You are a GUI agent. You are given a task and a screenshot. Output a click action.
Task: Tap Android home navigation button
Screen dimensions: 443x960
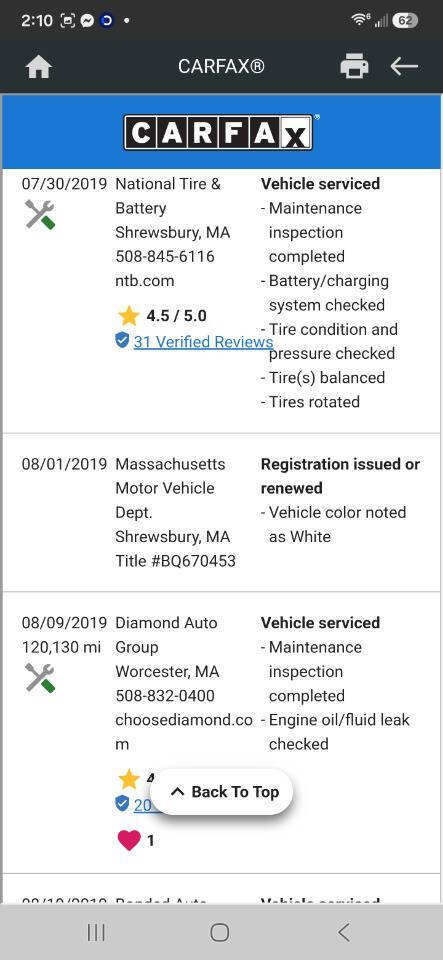[x=220, y=932]
